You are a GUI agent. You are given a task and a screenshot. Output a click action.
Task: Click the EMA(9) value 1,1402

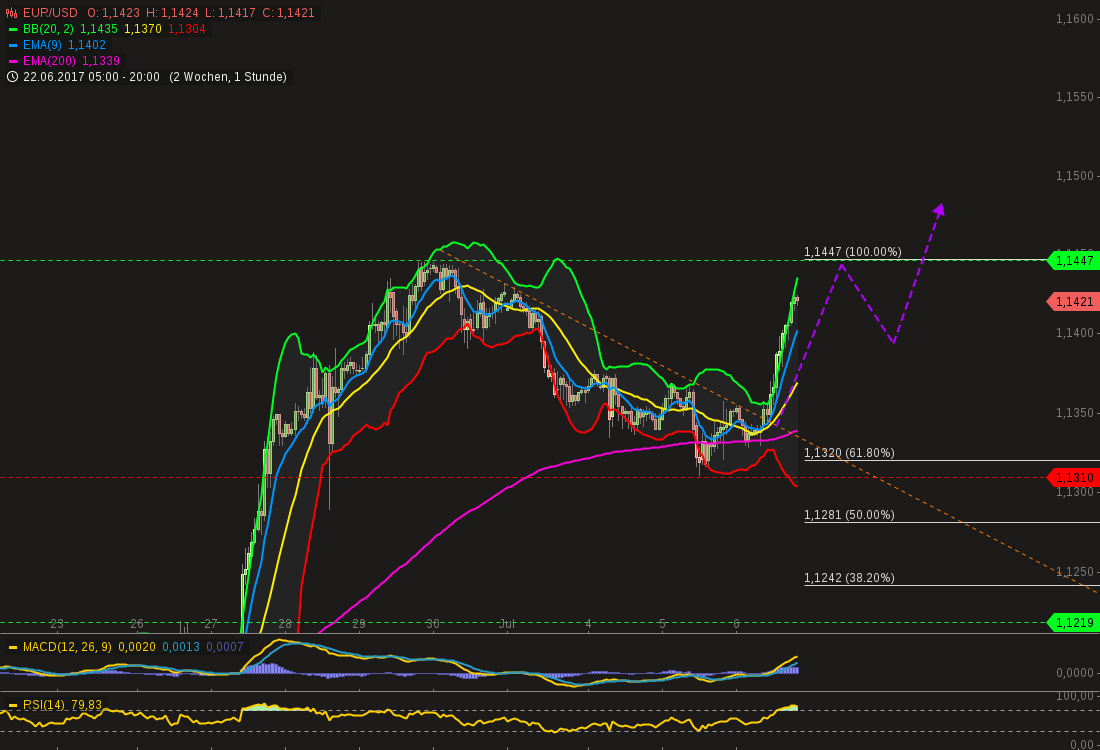pyautogui.click(x=87, y=45)
